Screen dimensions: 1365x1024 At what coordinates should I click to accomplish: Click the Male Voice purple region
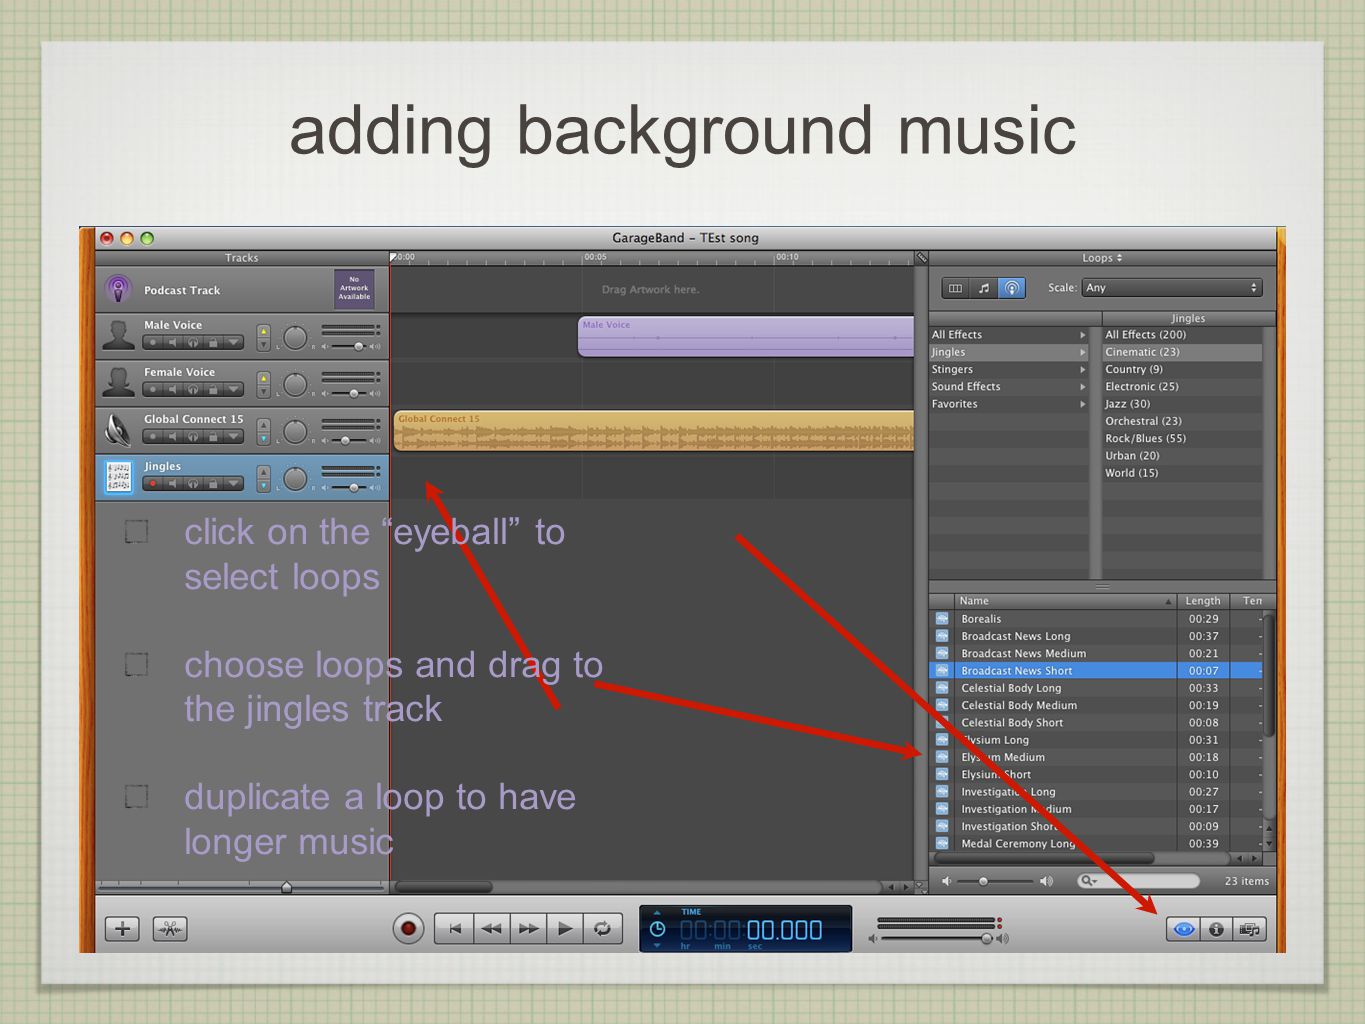click(x=746, y=337)
